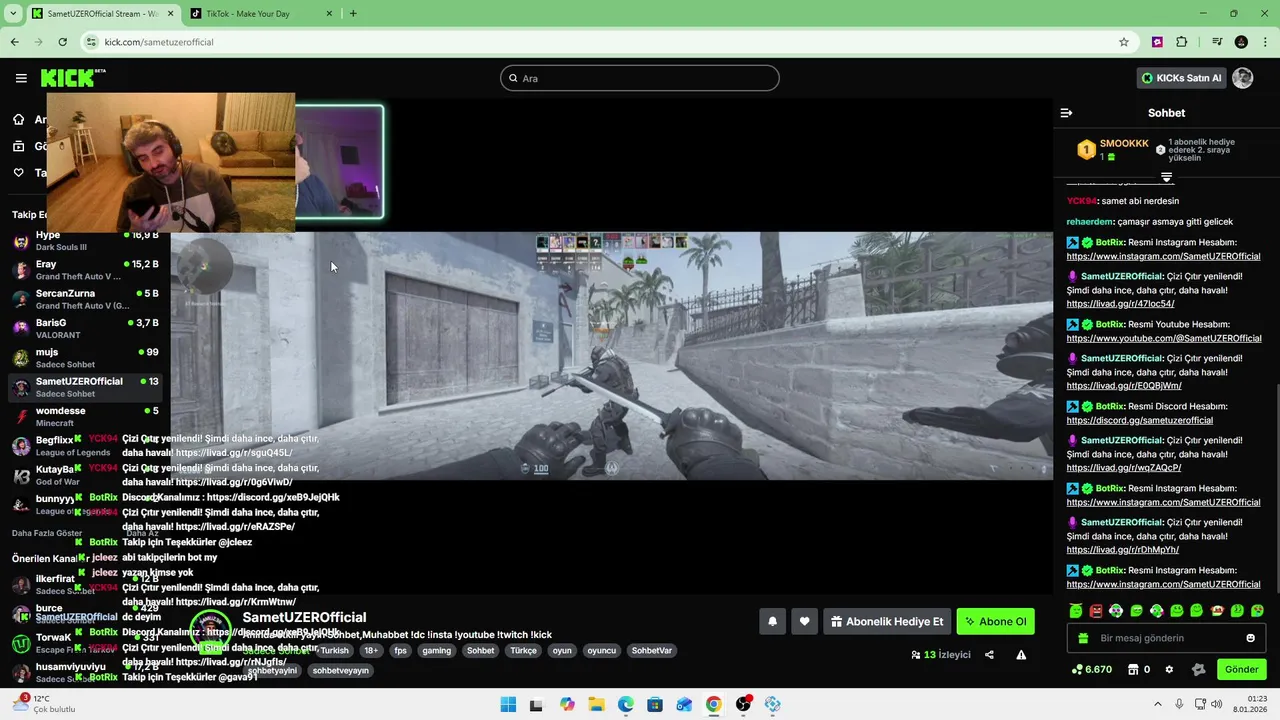Collapse the Sohbet chat panel
Image resolution: width=1280 pixels, height=720 pixels.
(x=1066, y=113)
